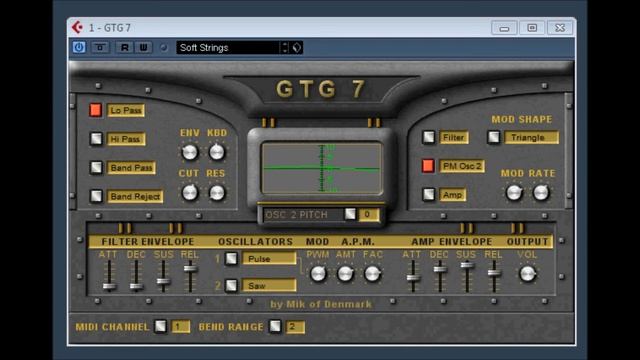Click the Band Reject label
640x360 pixels.
coord(135,196)
